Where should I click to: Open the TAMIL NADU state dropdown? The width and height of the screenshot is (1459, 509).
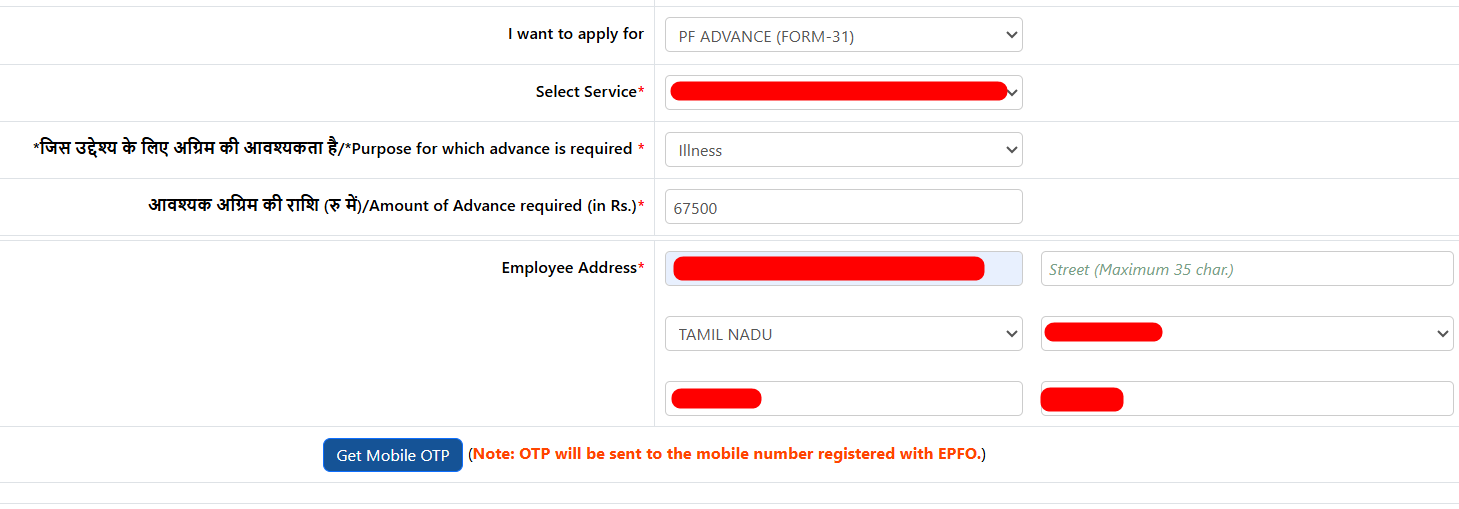[x=843, y=334]
